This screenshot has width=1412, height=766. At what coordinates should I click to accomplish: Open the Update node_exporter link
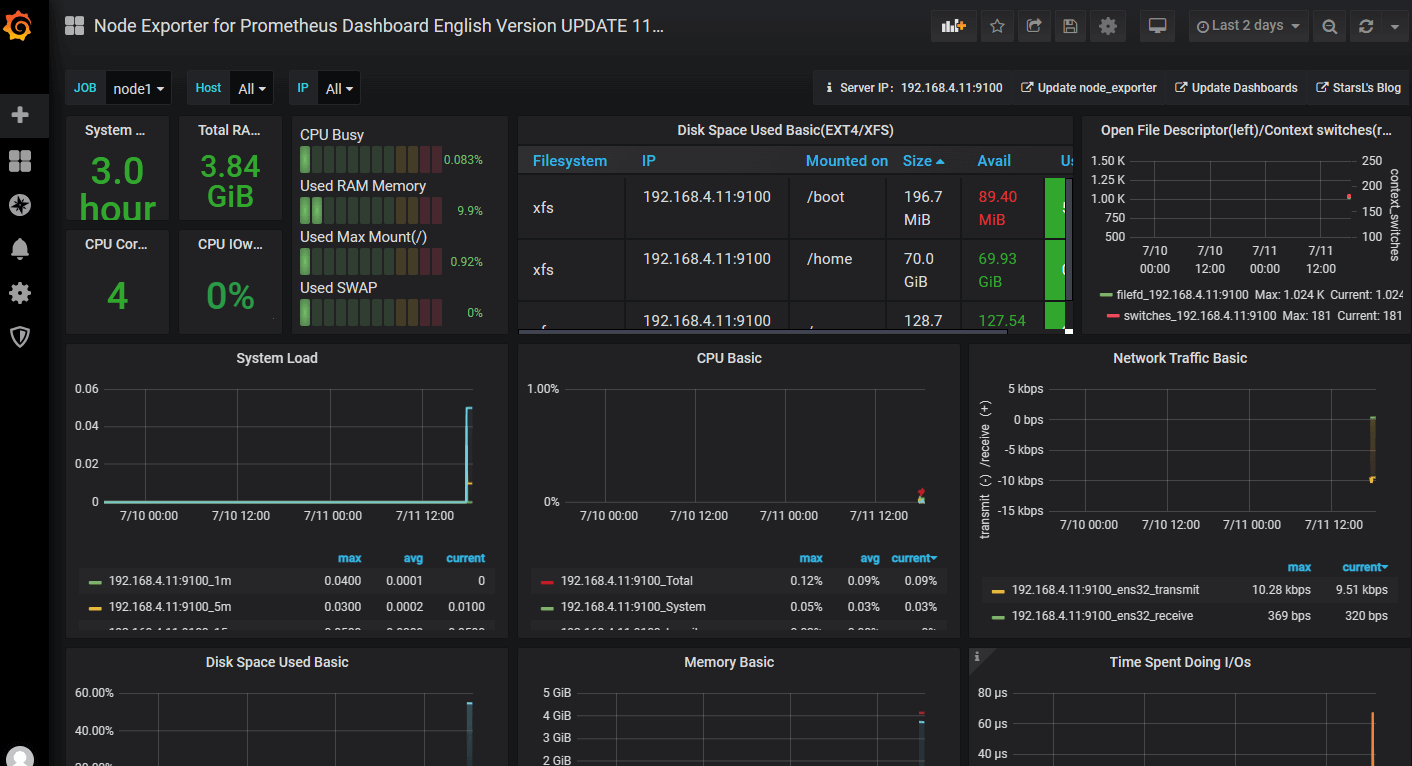(1088, 88)
